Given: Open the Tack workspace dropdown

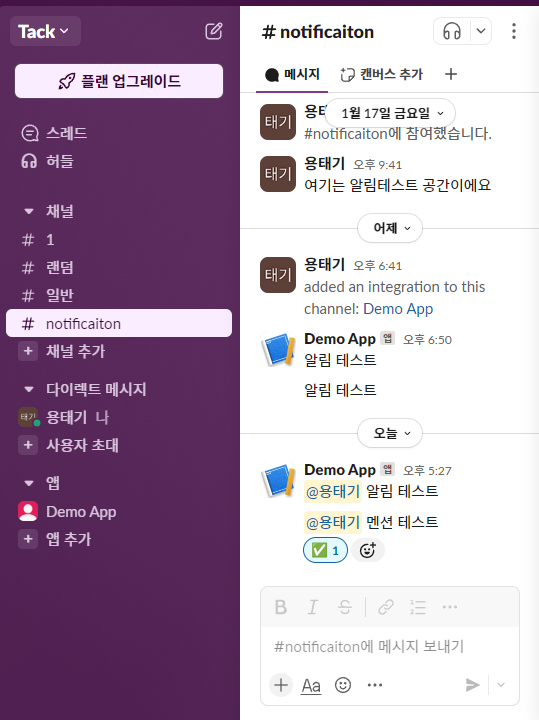Looking at the screenshot, I should tap(45, 31).
